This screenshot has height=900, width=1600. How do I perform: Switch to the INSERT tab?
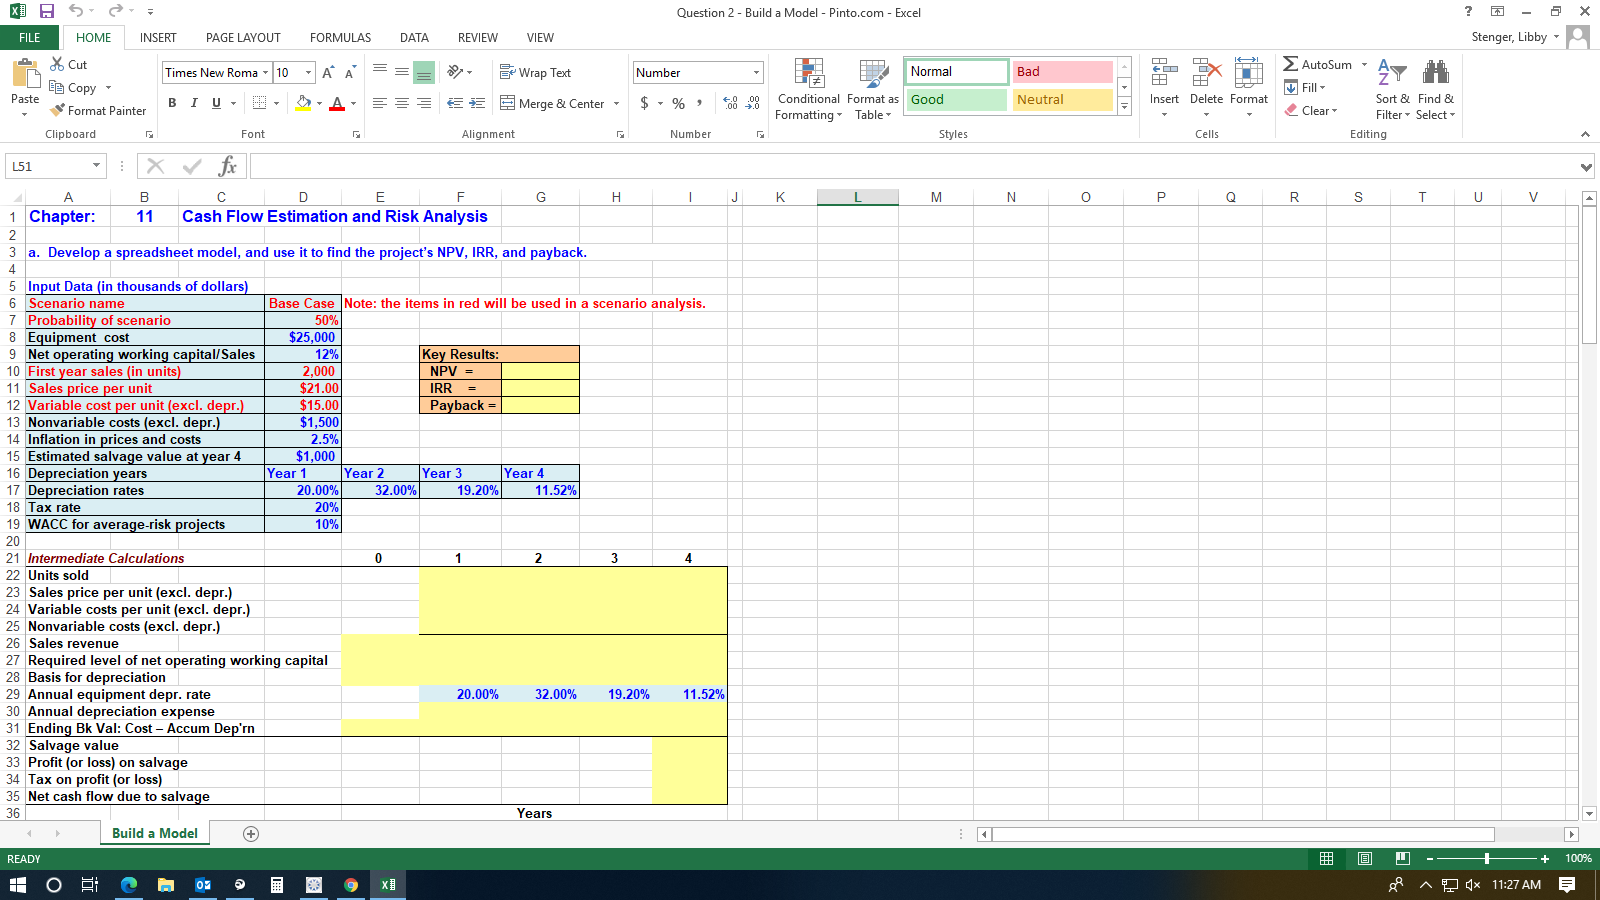(x=158, y=37)
